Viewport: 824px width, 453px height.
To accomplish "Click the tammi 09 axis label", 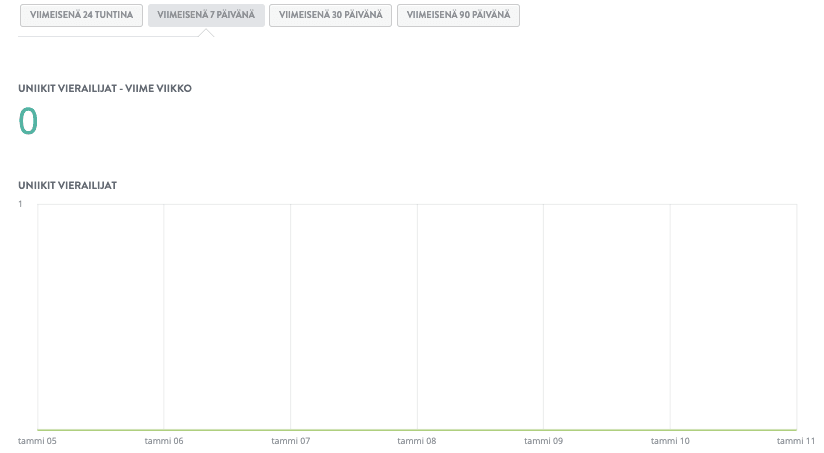I will (x=544, y=440).
